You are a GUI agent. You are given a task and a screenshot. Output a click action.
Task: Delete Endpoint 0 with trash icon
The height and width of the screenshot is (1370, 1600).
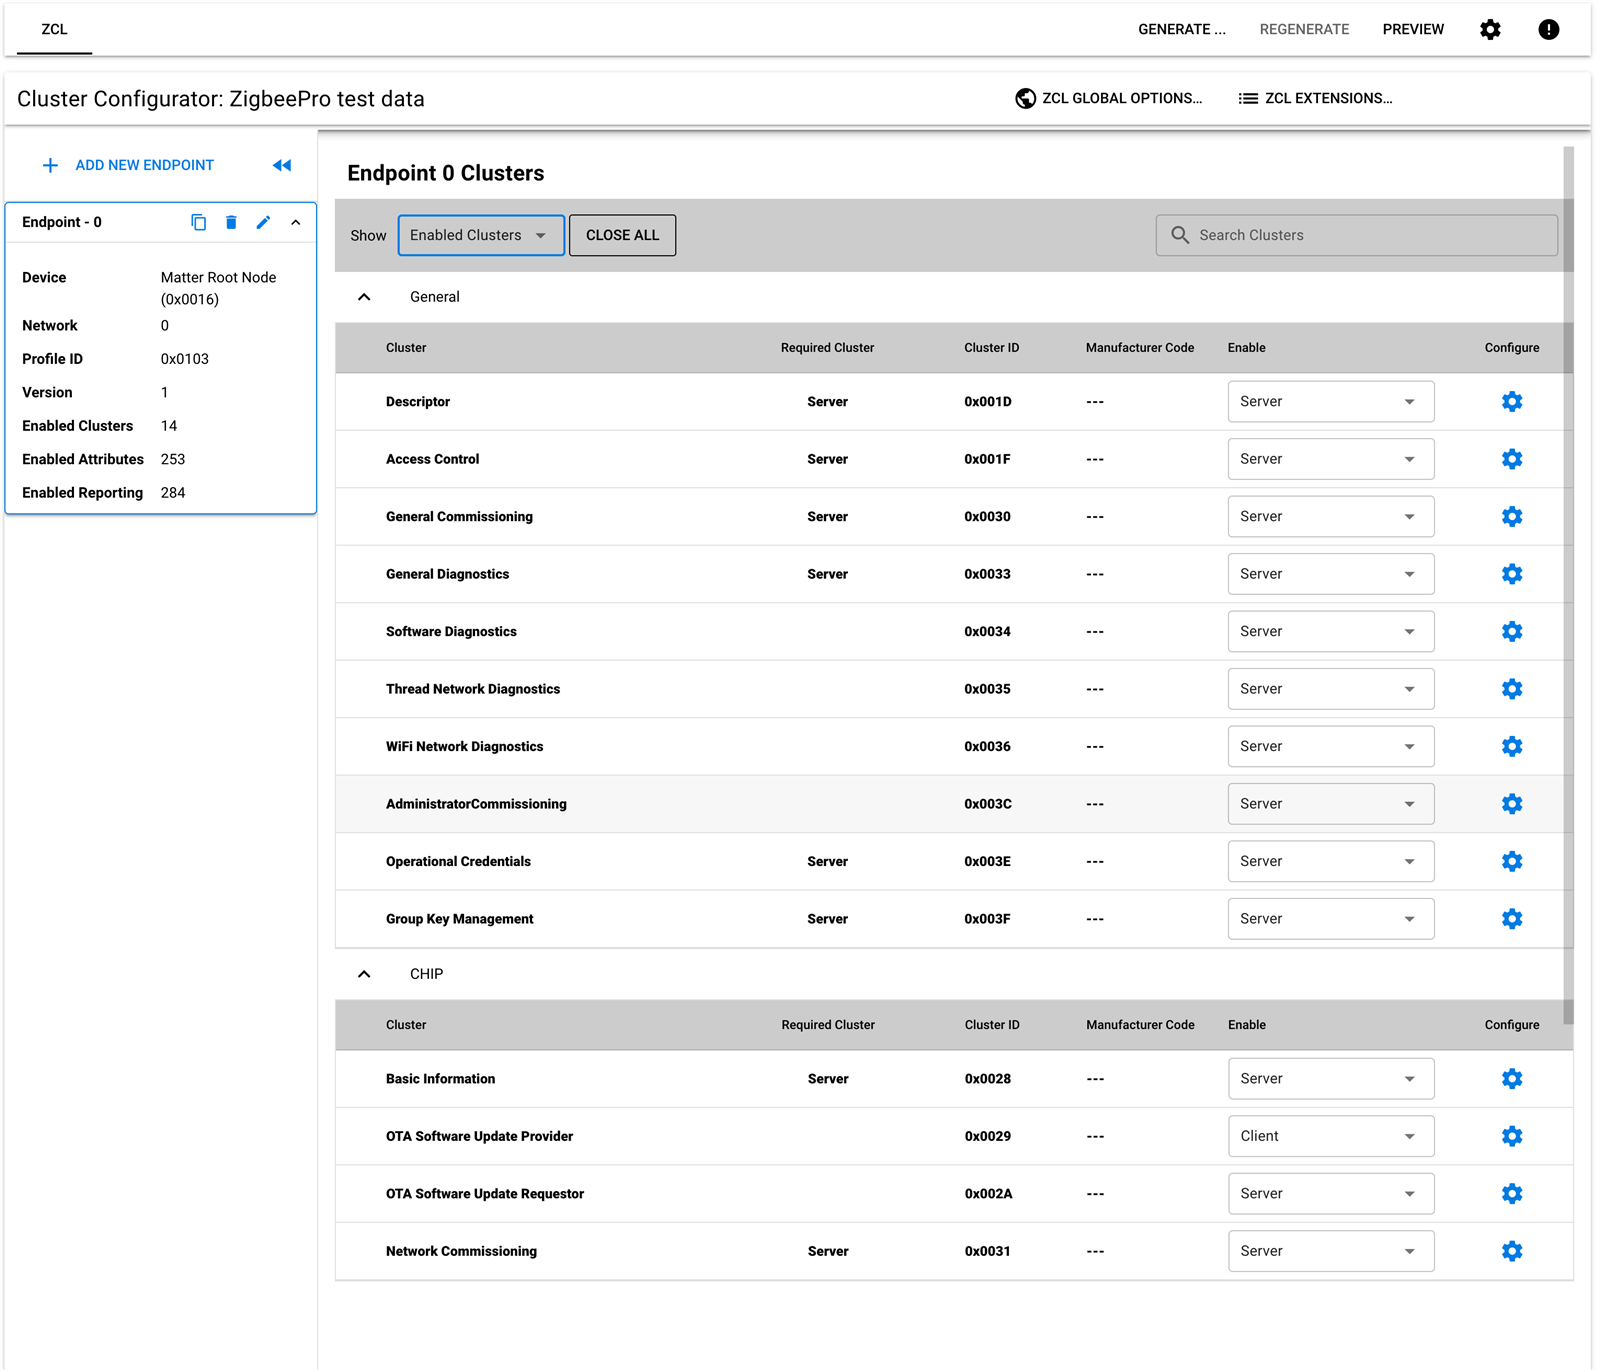click(231, 222)
